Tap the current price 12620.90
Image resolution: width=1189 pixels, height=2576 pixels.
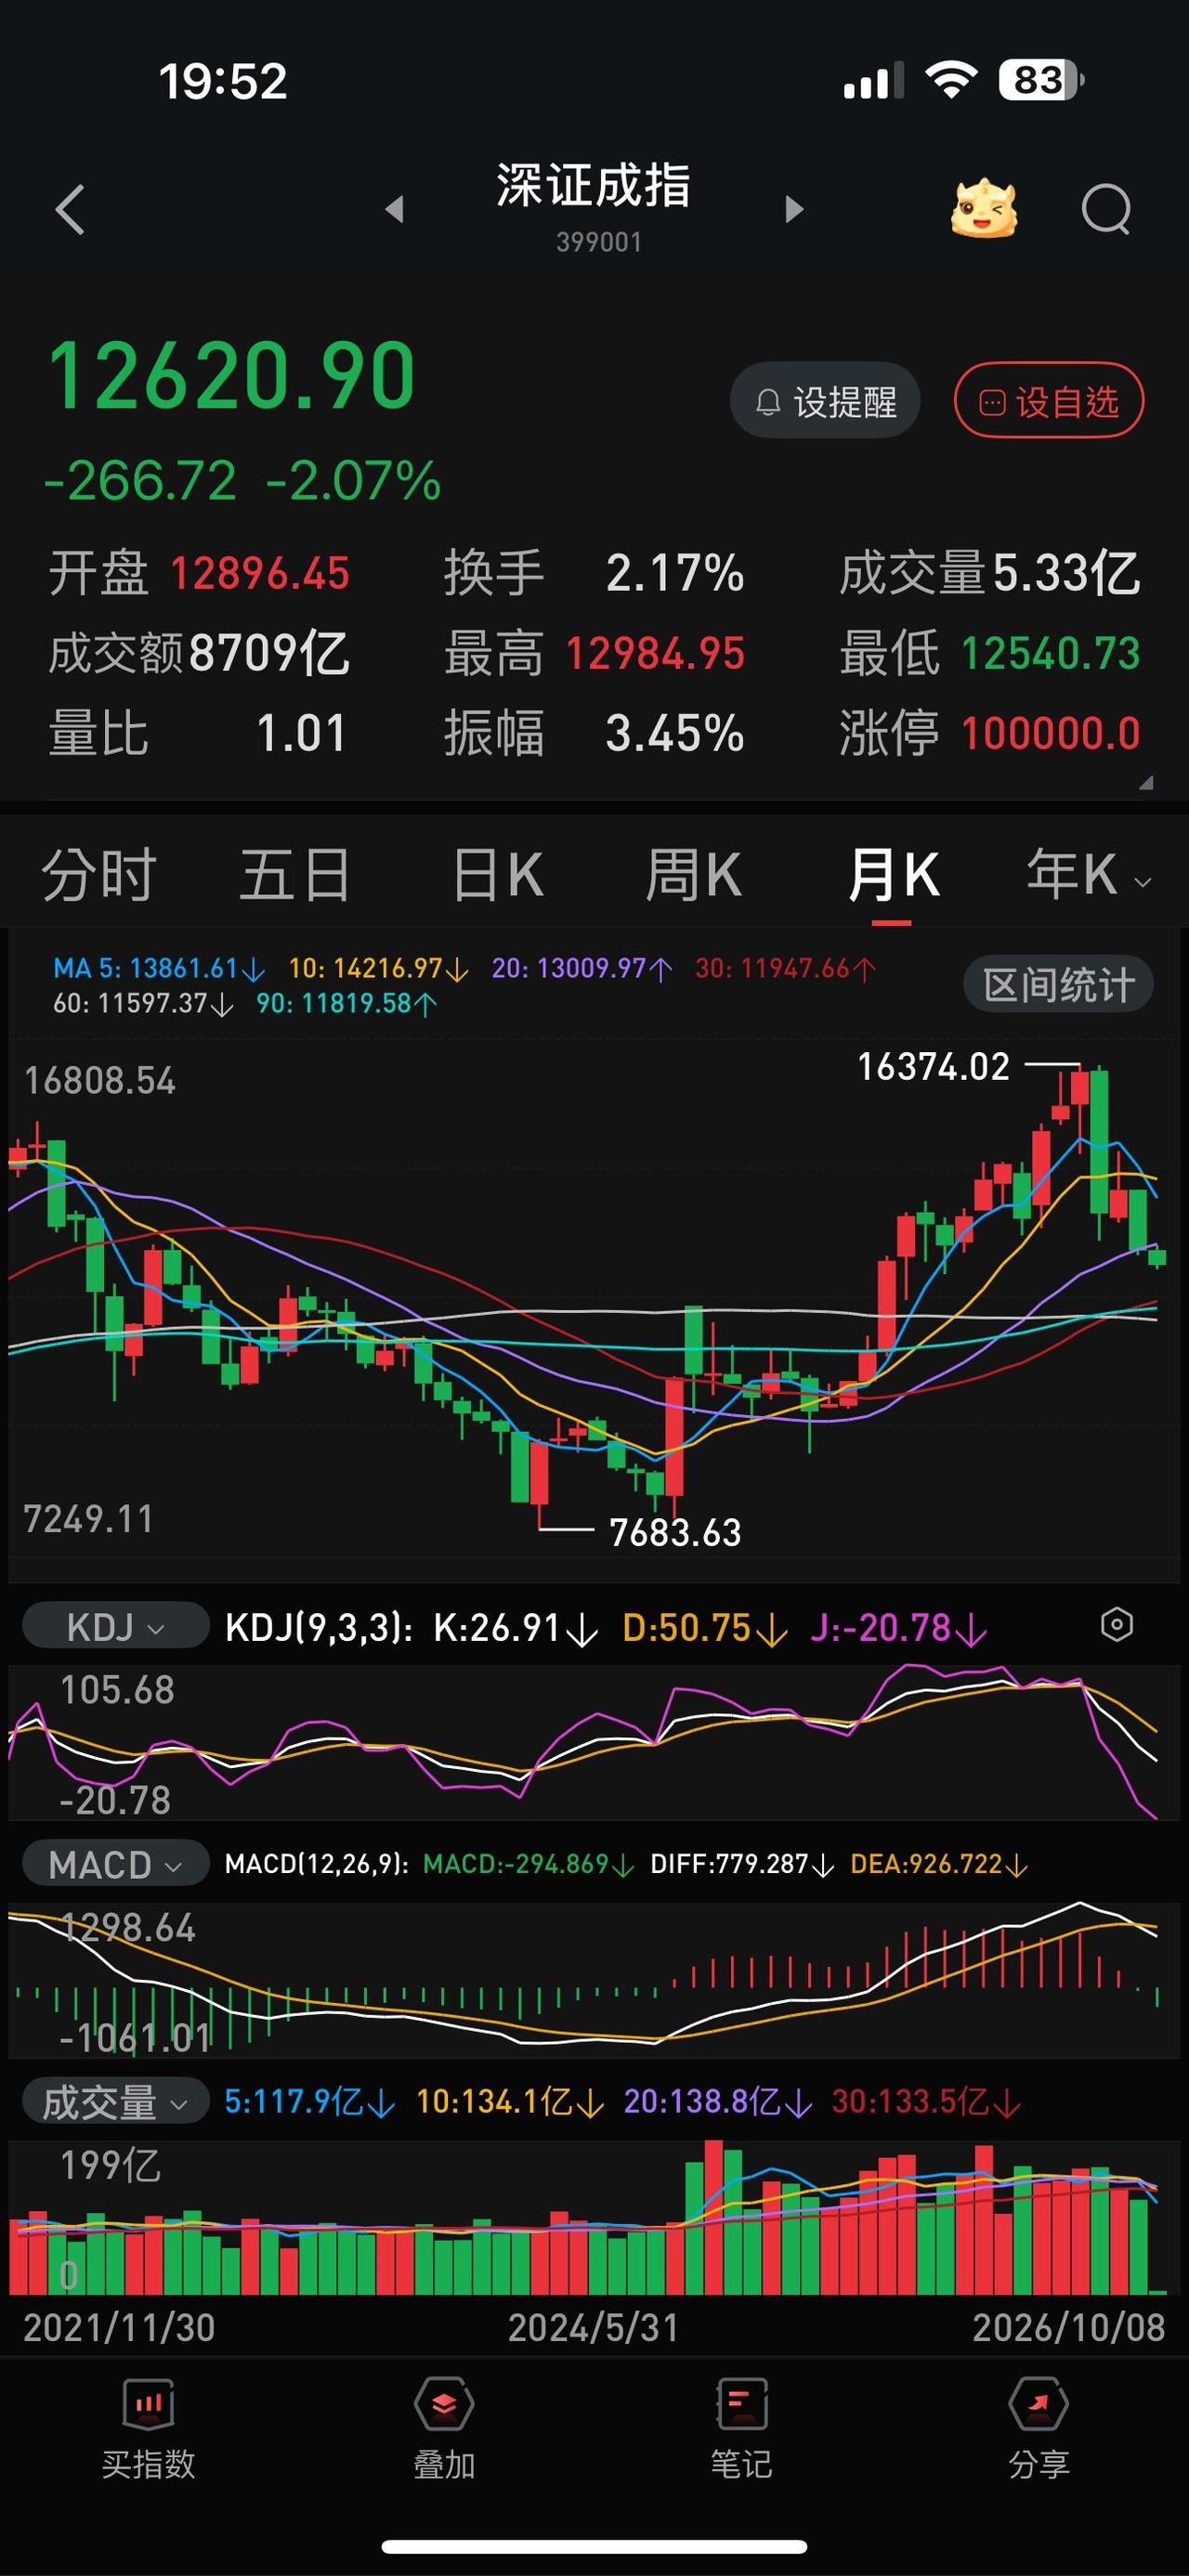pos(232,376)
